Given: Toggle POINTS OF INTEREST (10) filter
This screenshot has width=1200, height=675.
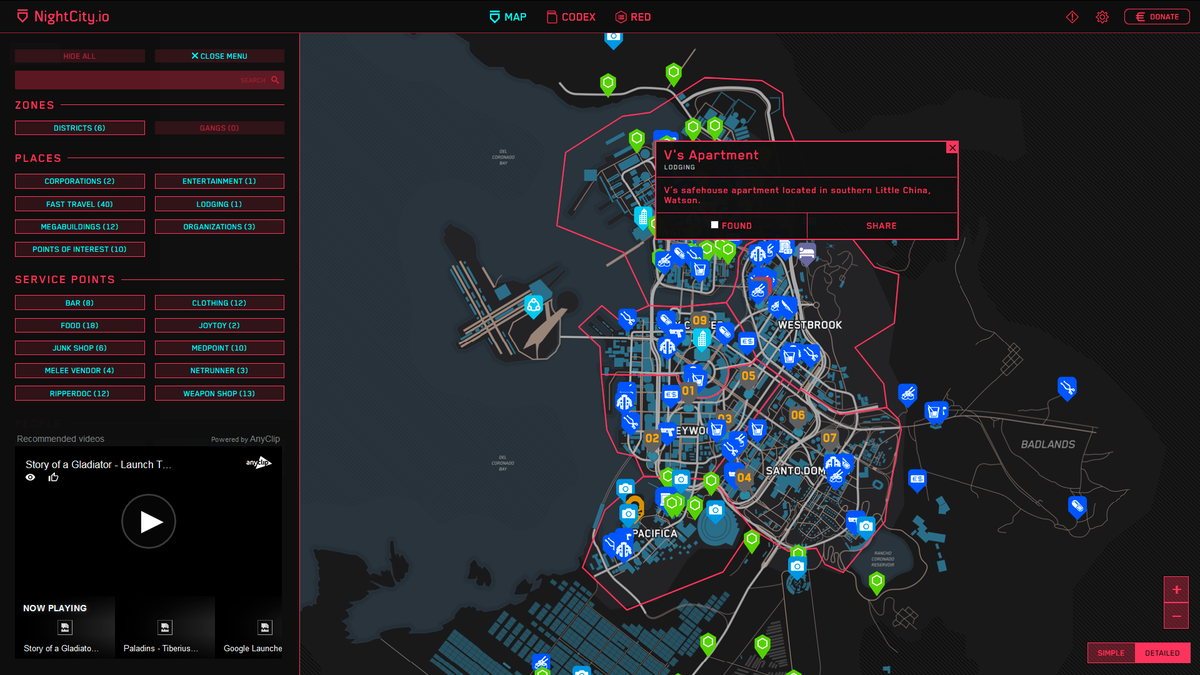Looking at the screenshot, I should pos(80,249).
